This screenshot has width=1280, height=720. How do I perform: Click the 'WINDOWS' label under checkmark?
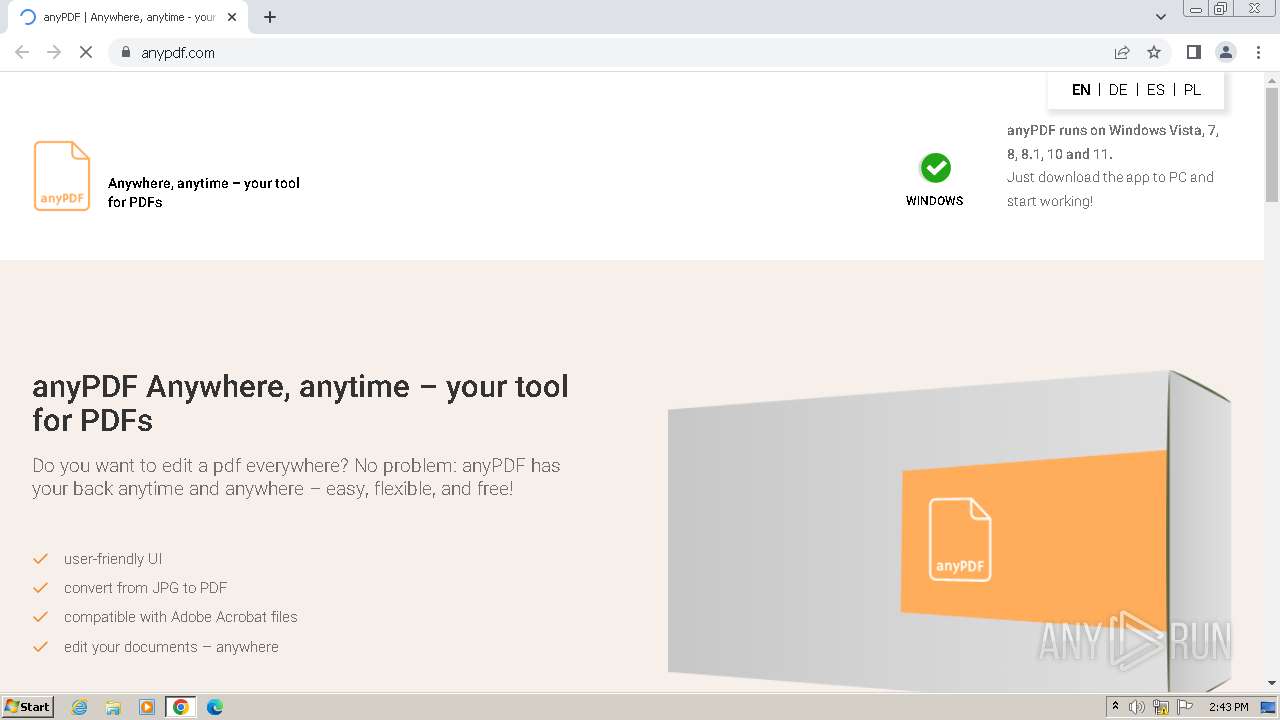(935, 201)
